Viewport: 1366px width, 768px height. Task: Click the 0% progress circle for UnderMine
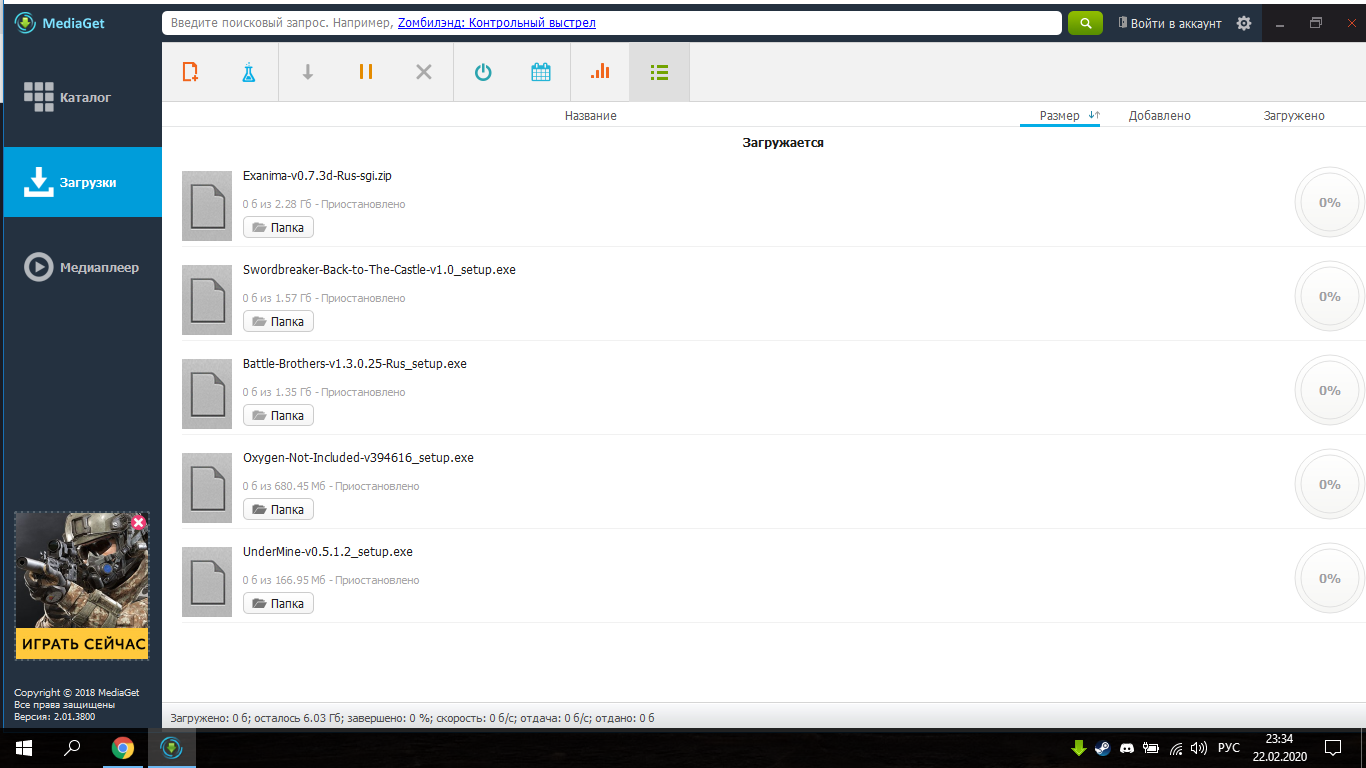(1329, 579)
